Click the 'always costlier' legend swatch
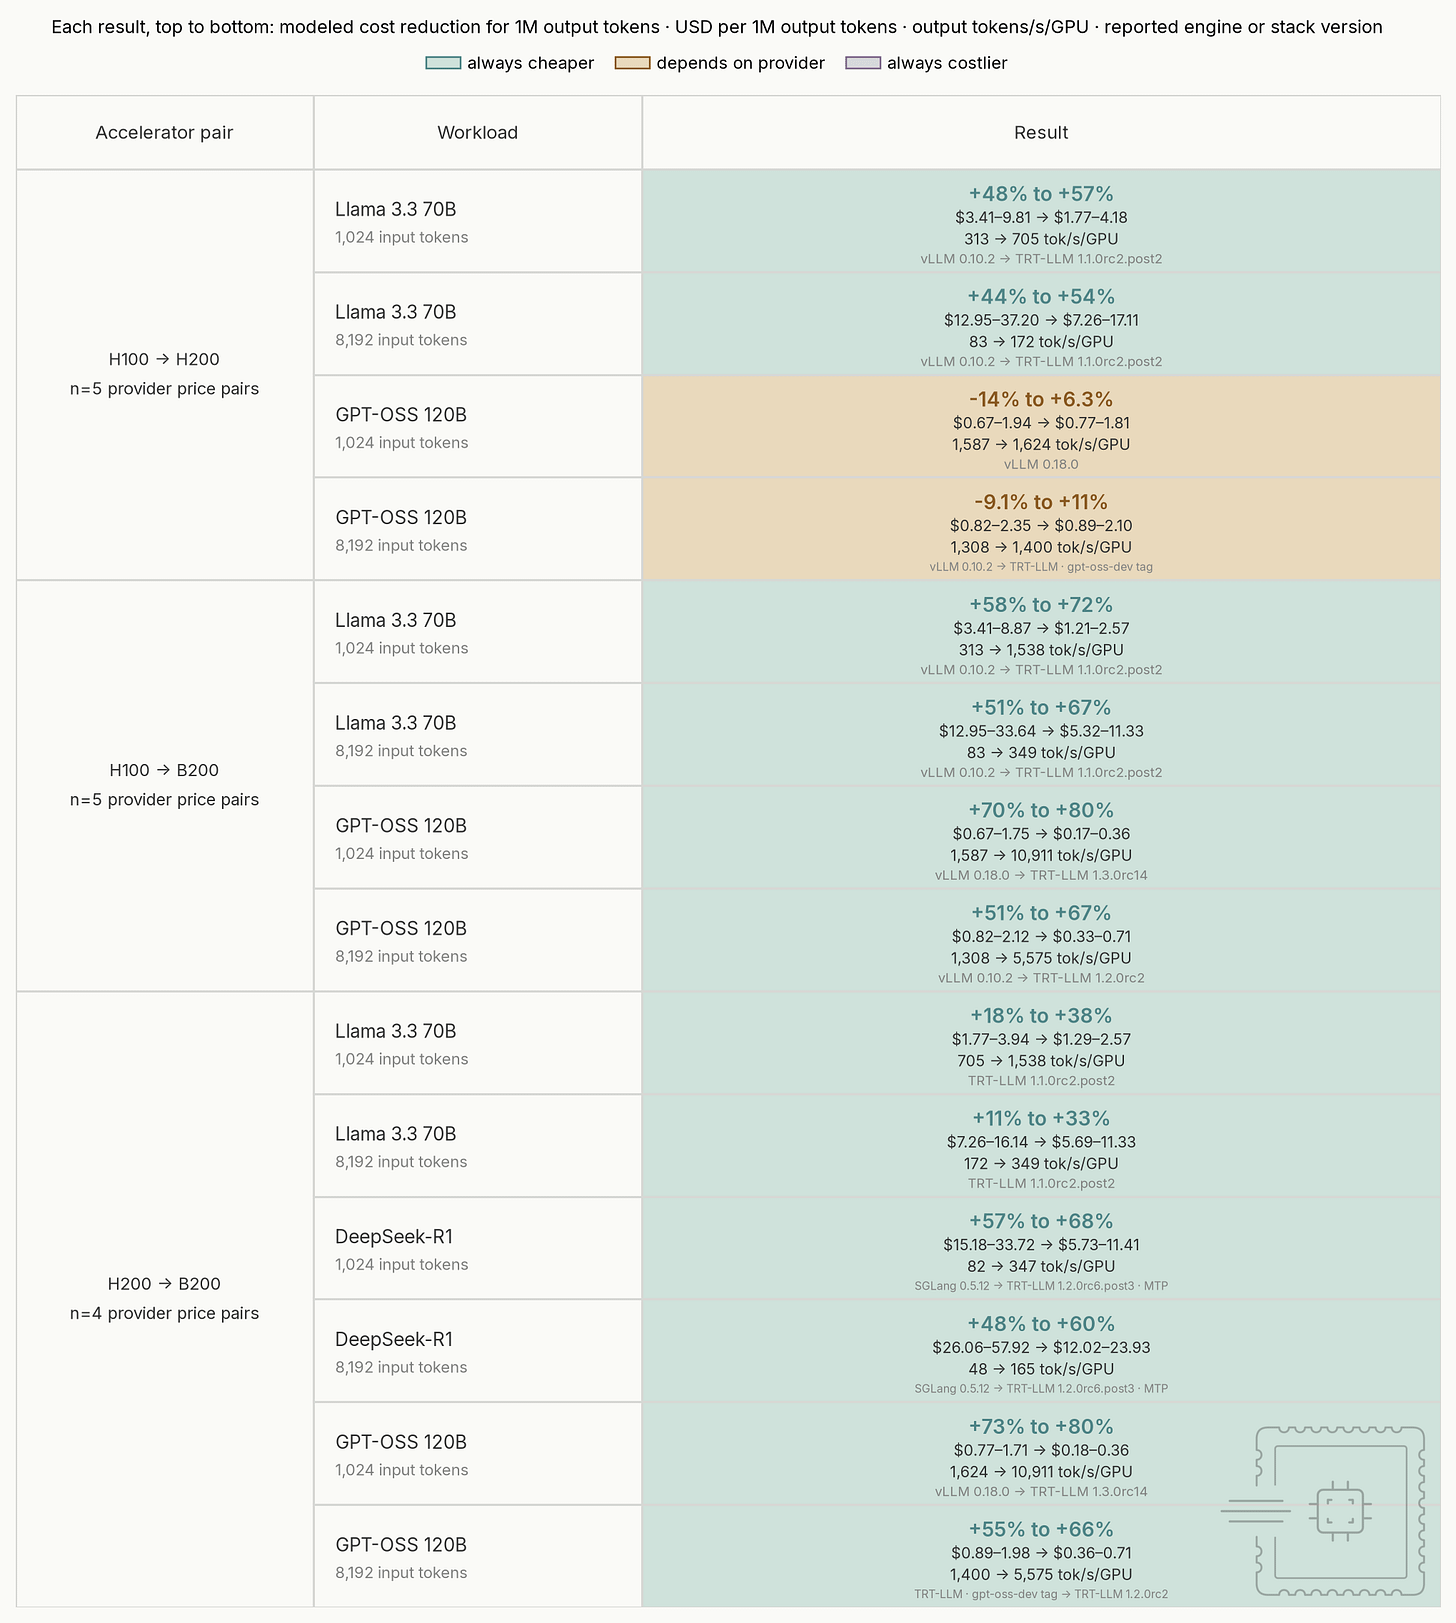This screenshot has width=1456, height=1623. (x=863, y=63)
